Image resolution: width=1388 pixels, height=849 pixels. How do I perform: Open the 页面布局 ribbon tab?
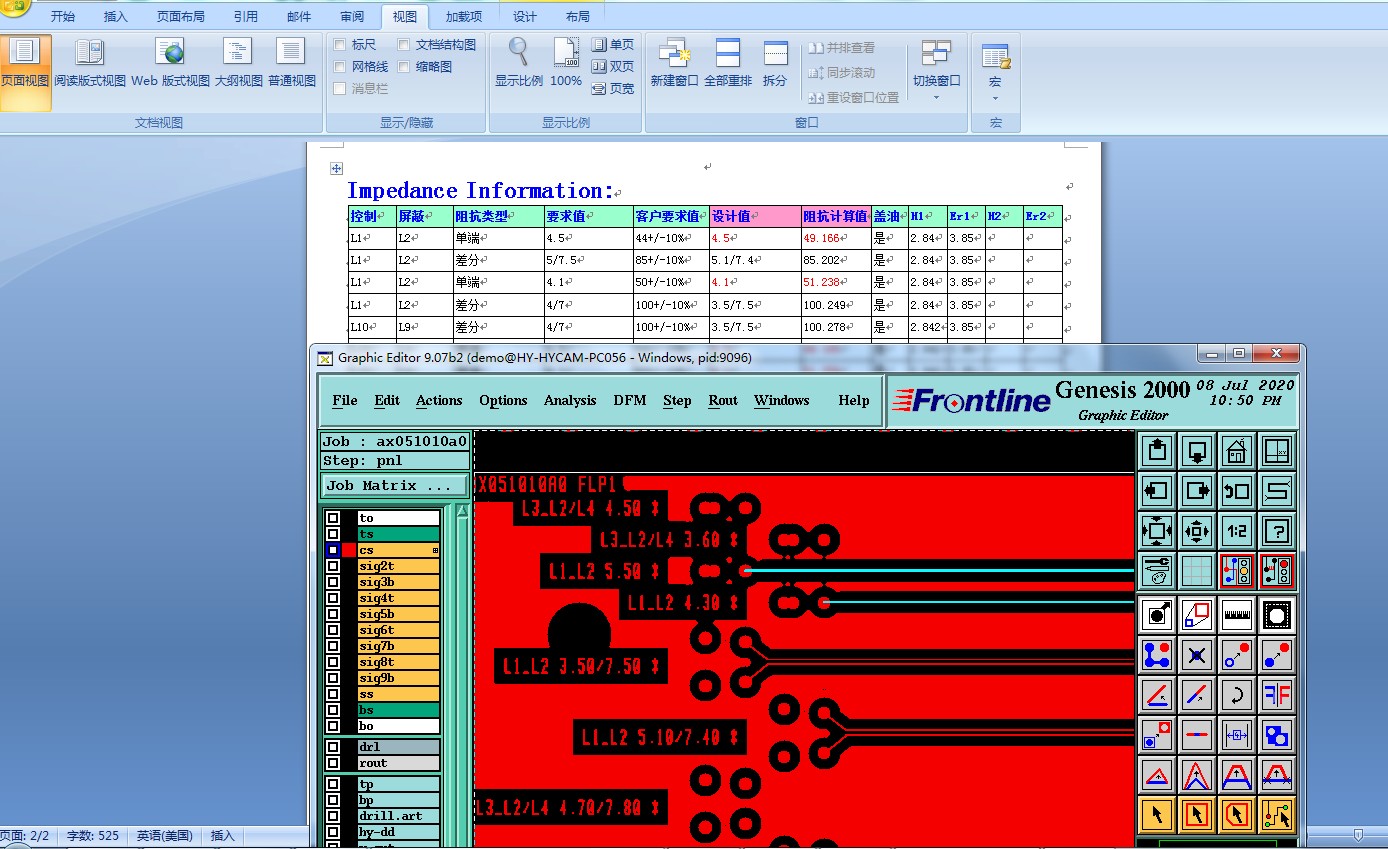click(181, 17)
